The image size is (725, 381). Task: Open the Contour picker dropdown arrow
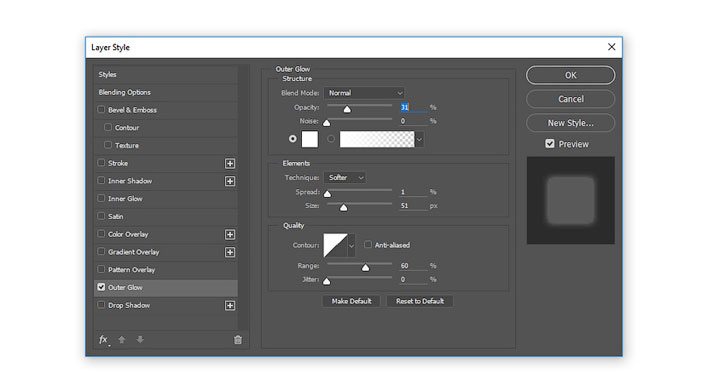point(351,246)
